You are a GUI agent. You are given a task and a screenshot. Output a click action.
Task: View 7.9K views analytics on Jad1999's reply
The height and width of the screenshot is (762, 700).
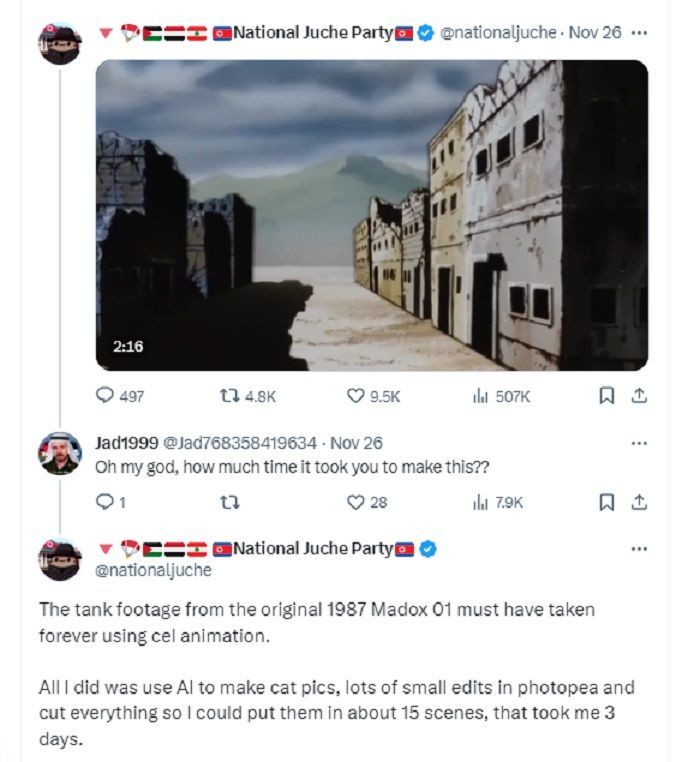498,502
